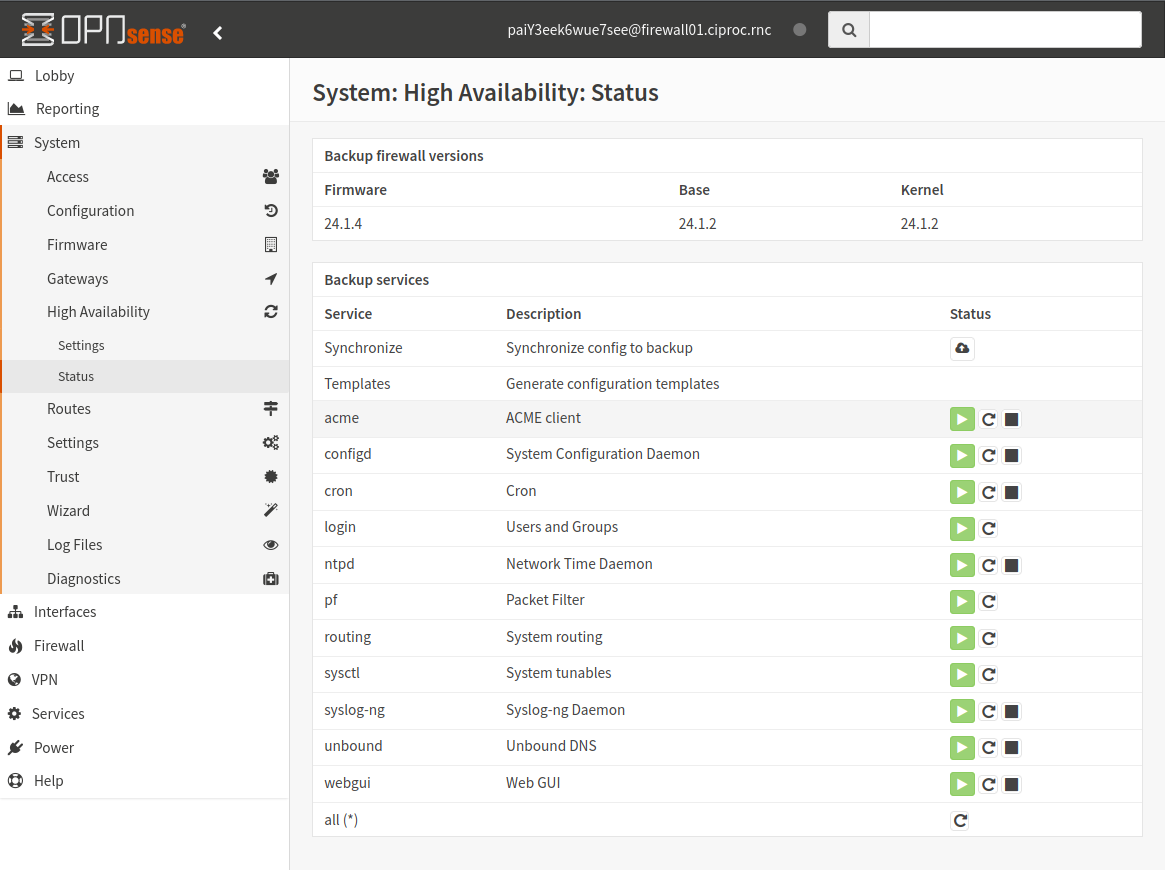Click the search magnifier icon
The width and height of the screenshot is (1165, 870).
[x=848, y=29]
